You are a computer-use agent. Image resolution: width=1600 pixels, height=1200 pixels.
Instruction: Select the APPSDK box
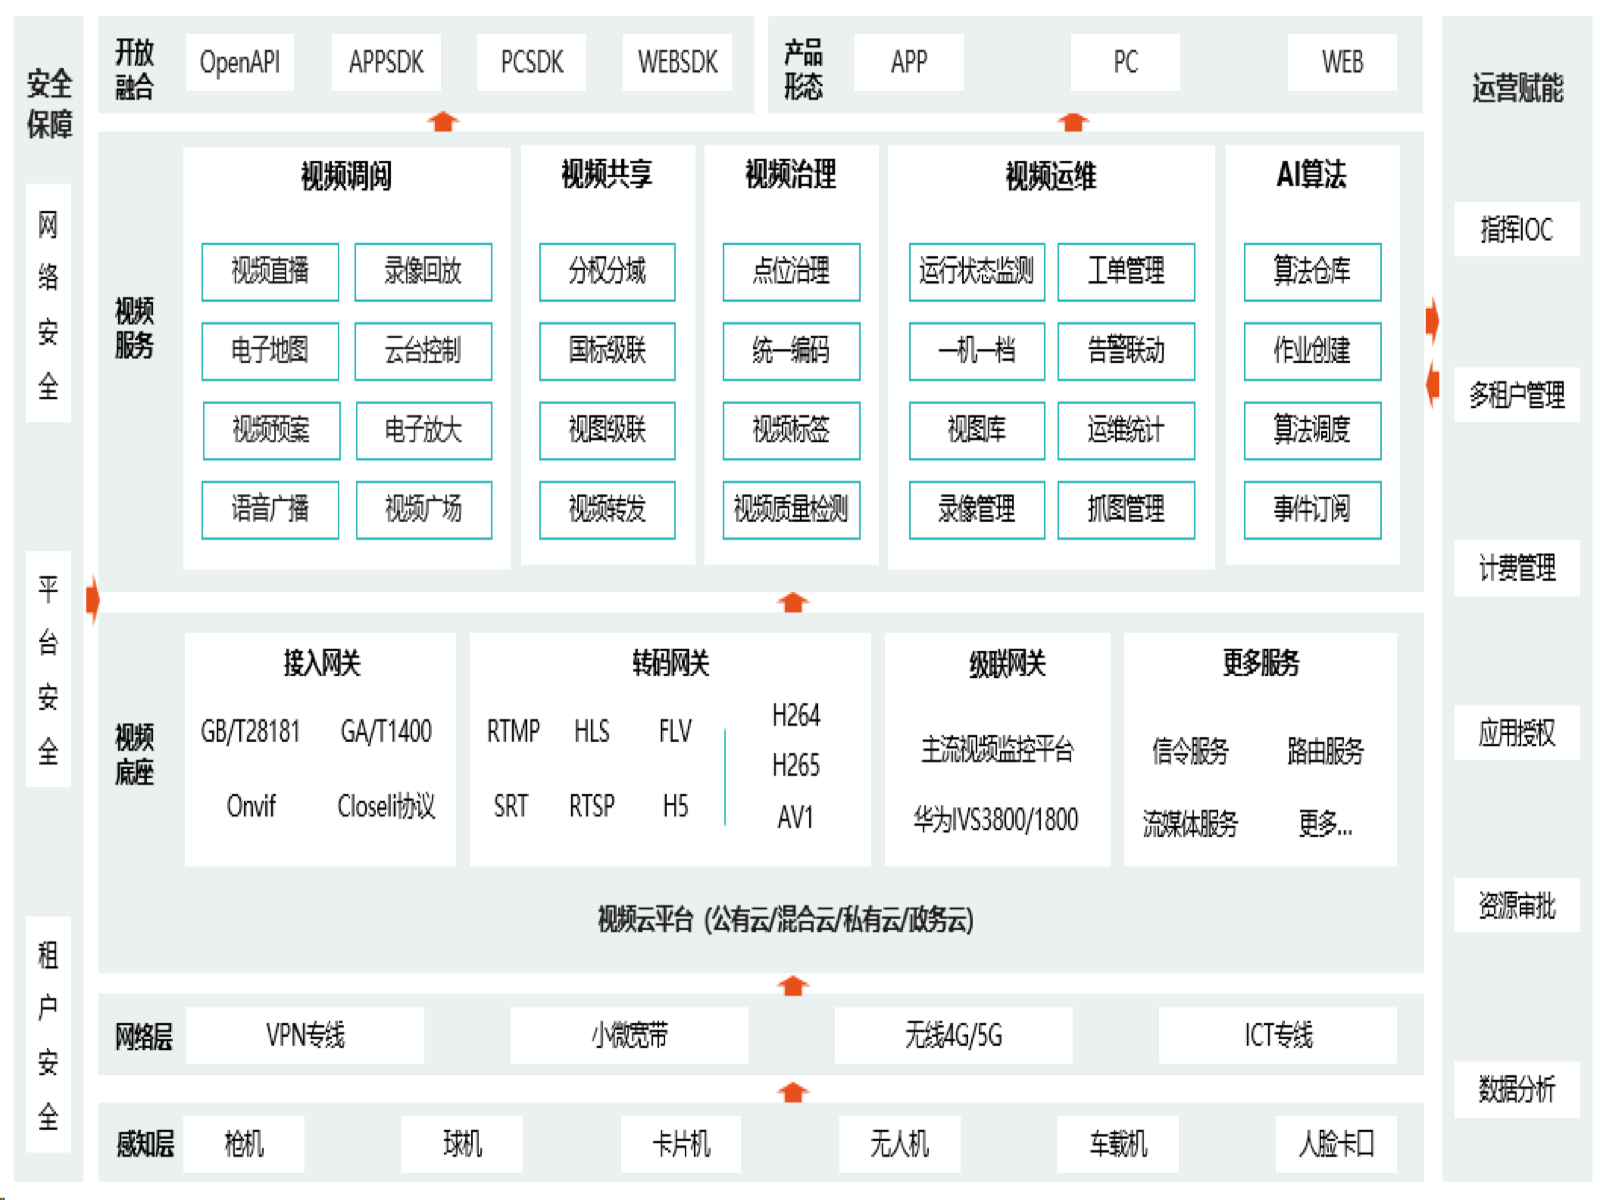click(x=386, y=62)
